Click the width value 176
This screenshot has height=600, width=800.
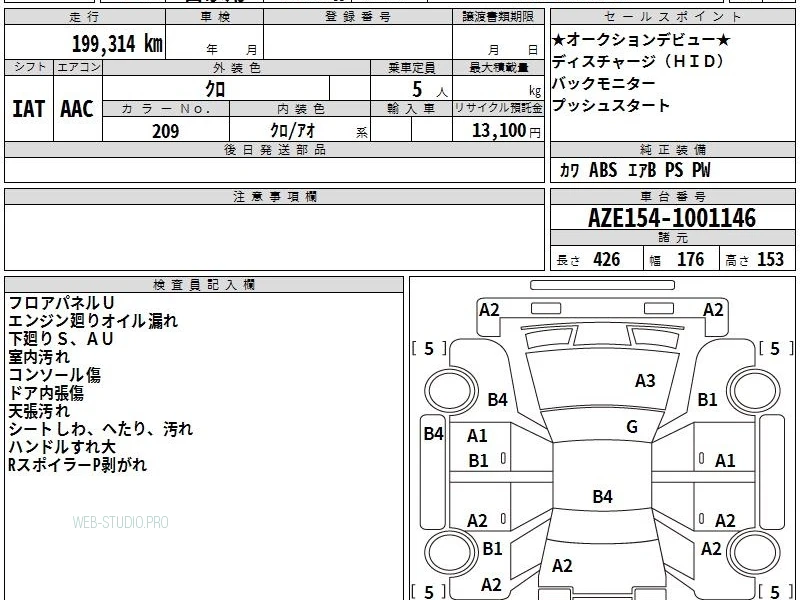point(690,260)
